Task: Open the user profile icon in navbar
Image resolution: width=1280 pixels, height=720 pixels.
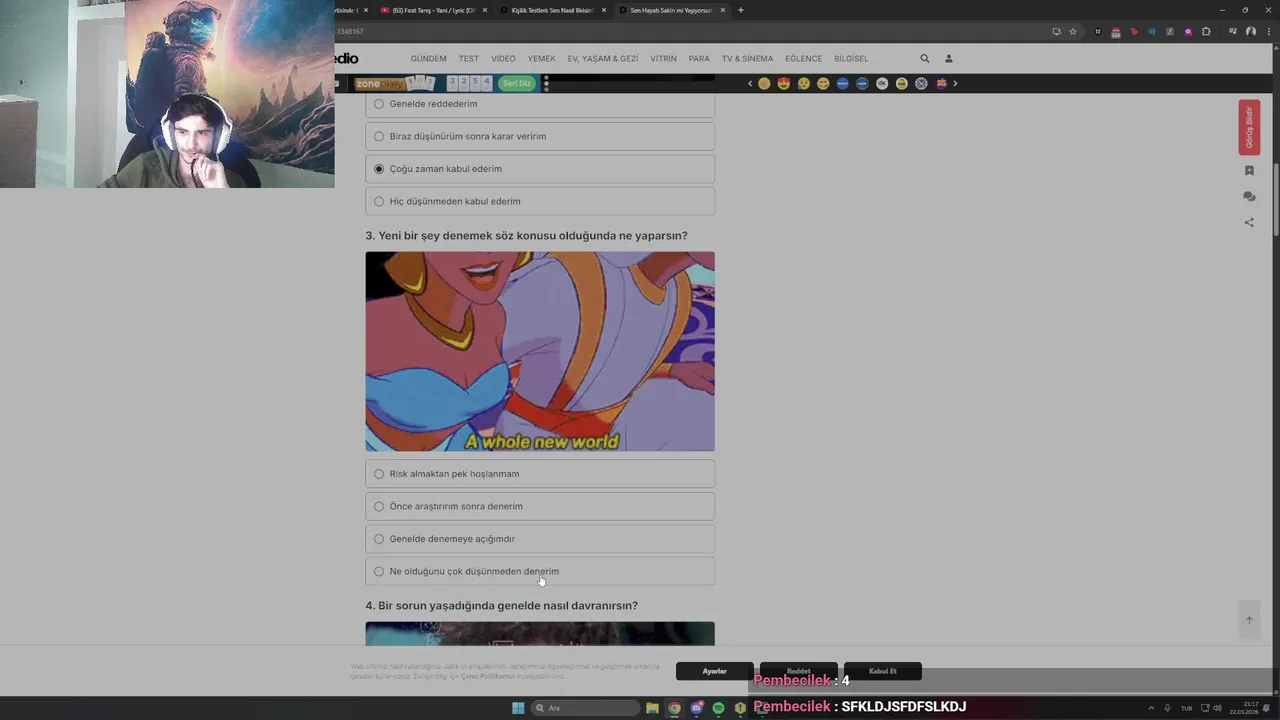Action: 949,59
